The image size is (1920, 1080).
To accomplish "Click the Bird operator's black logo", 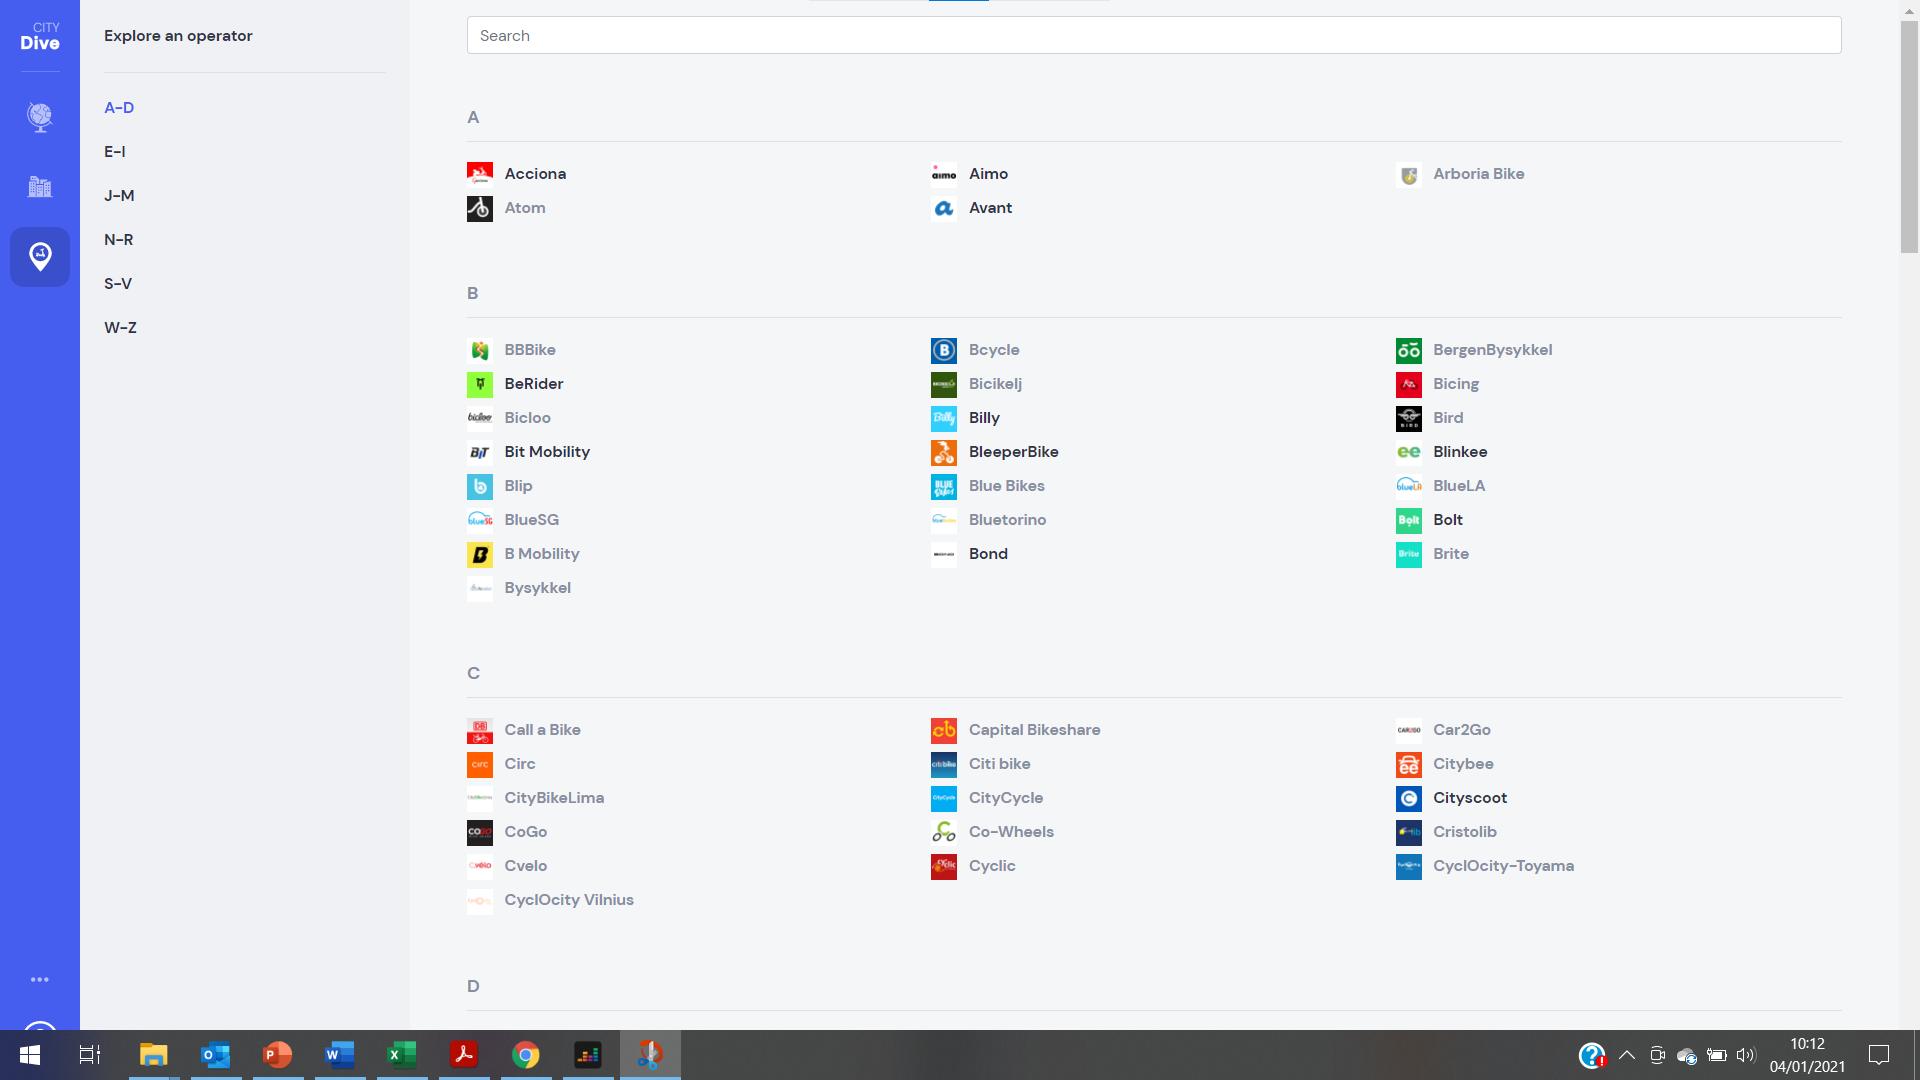I will click(x=1408, y=418).
